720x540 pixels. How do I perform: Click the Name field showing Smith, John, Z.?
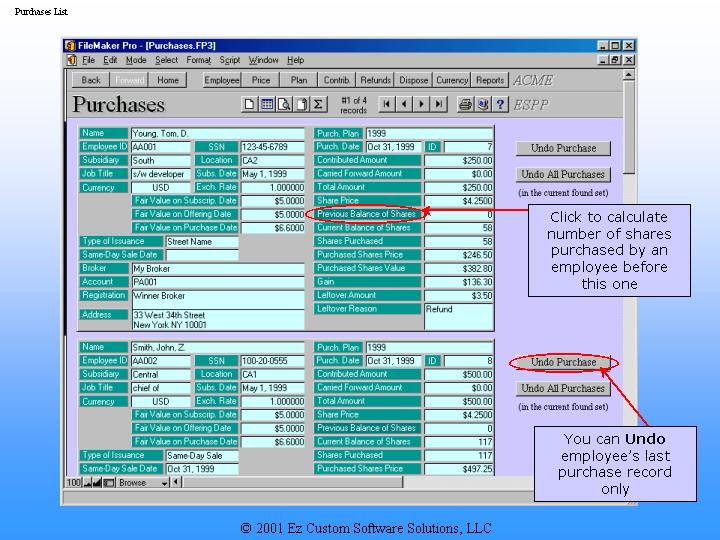(218, 348)
